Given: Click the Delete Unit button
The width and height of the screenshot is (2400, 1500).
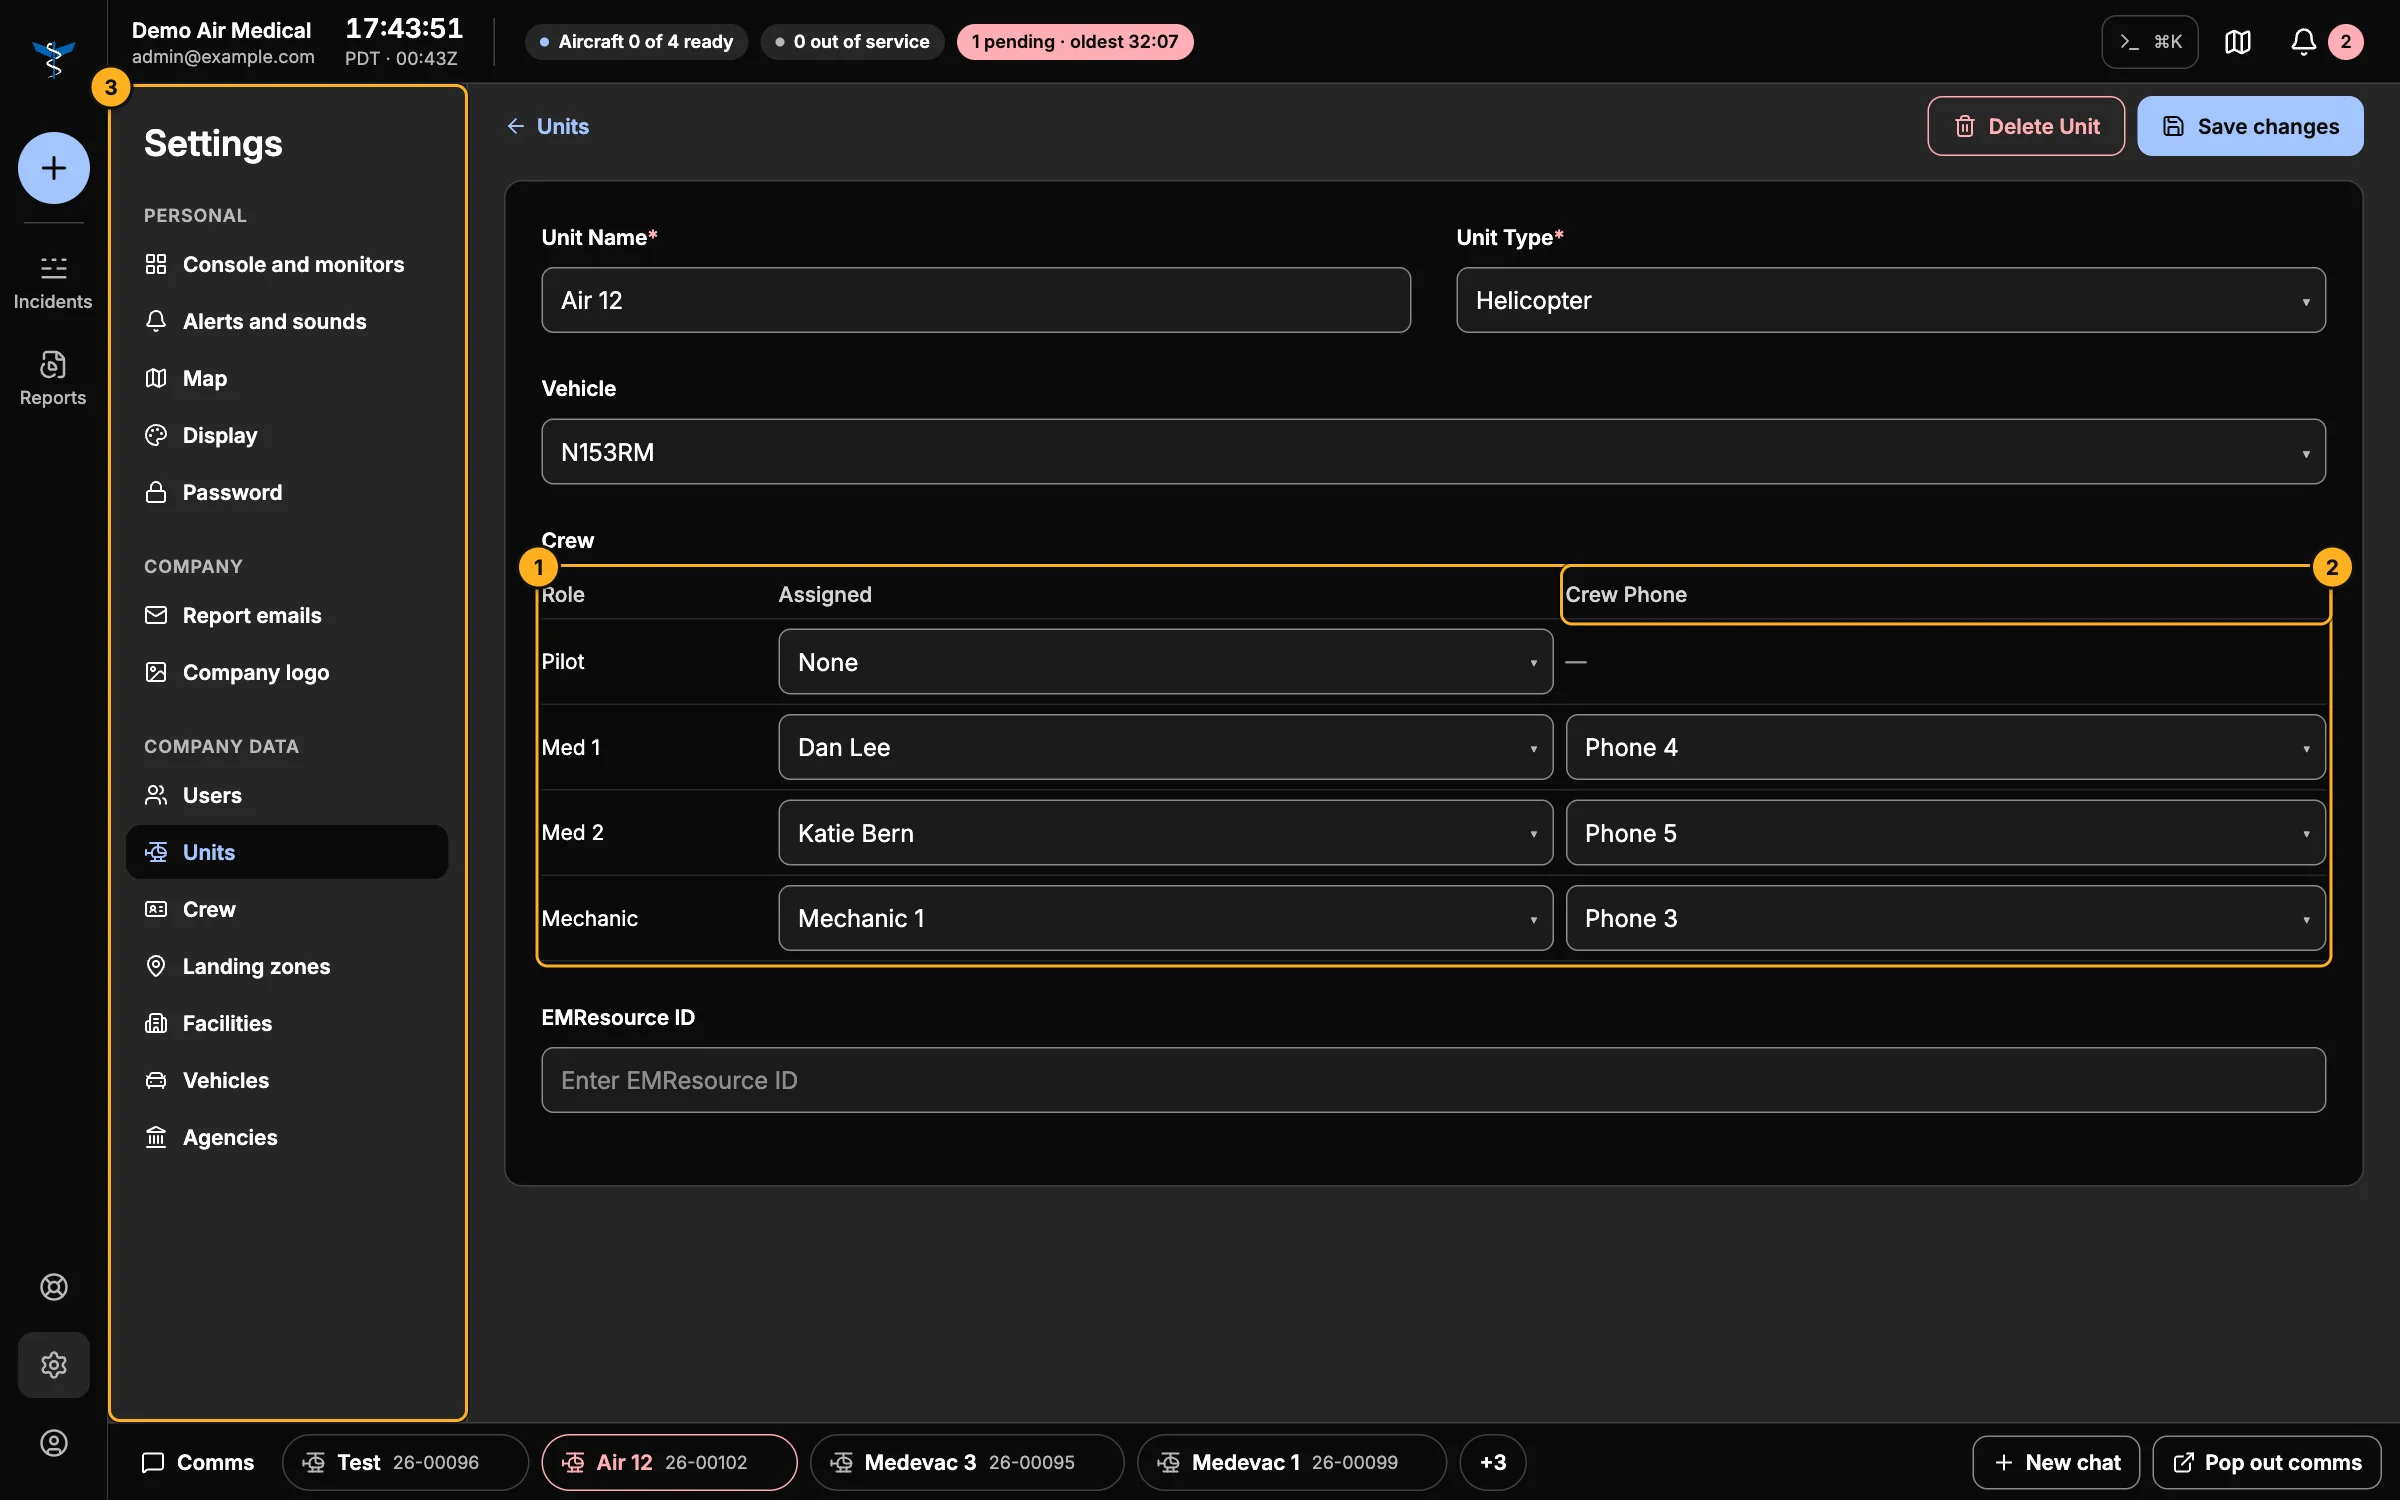Looking at the screenshot, I should (x=2026, y=126).
